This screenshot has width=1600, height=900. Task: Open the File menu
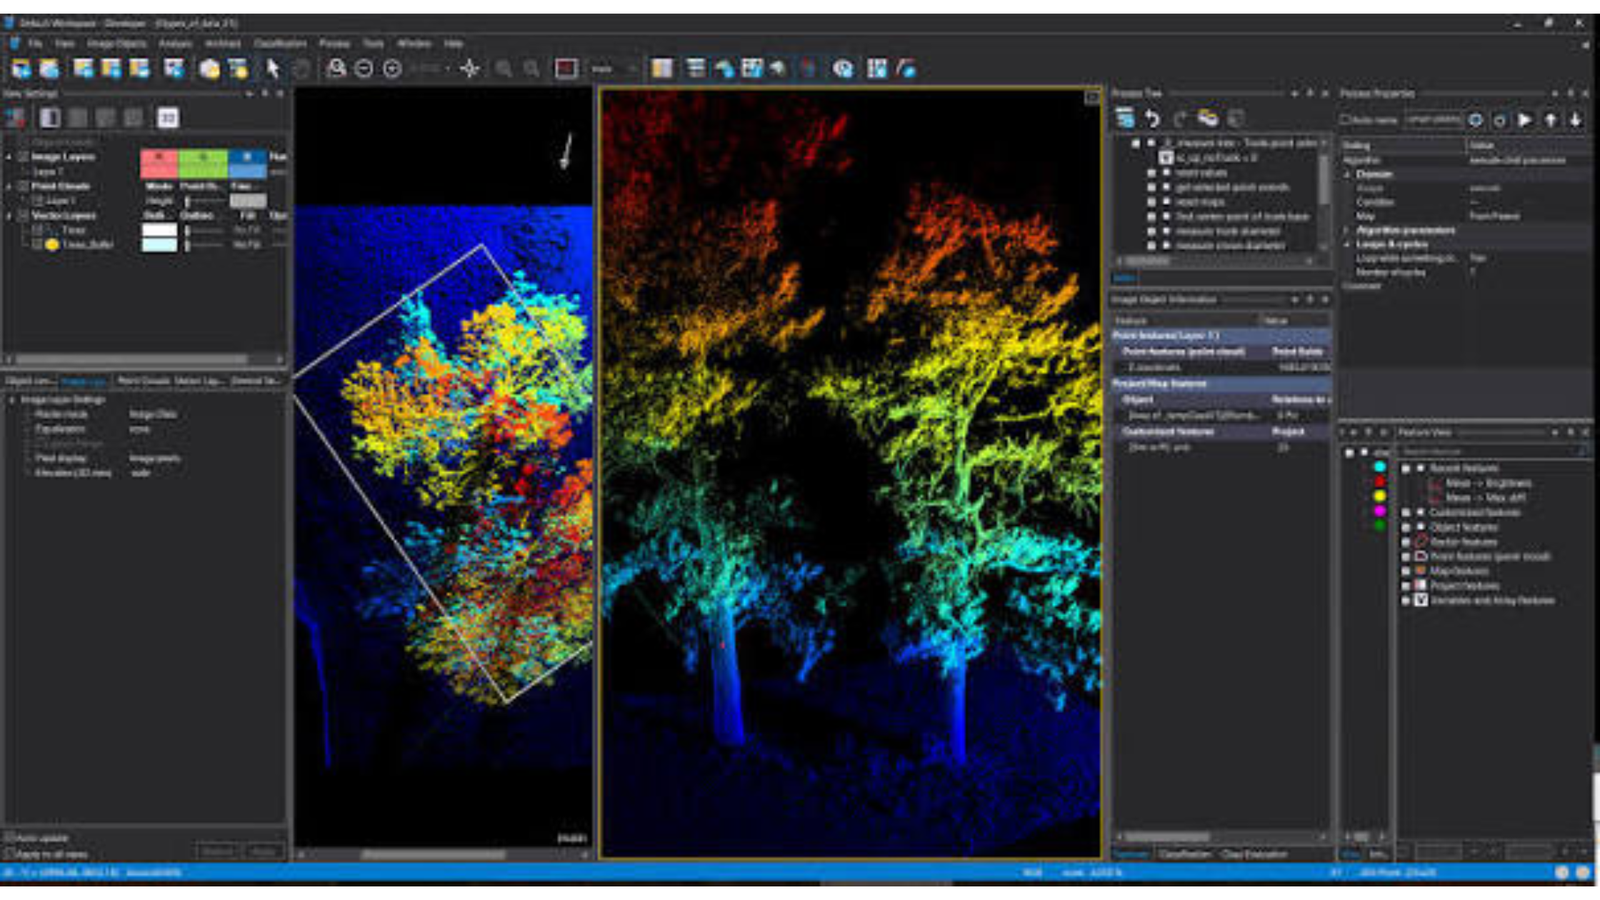click(x=35, y=44)
